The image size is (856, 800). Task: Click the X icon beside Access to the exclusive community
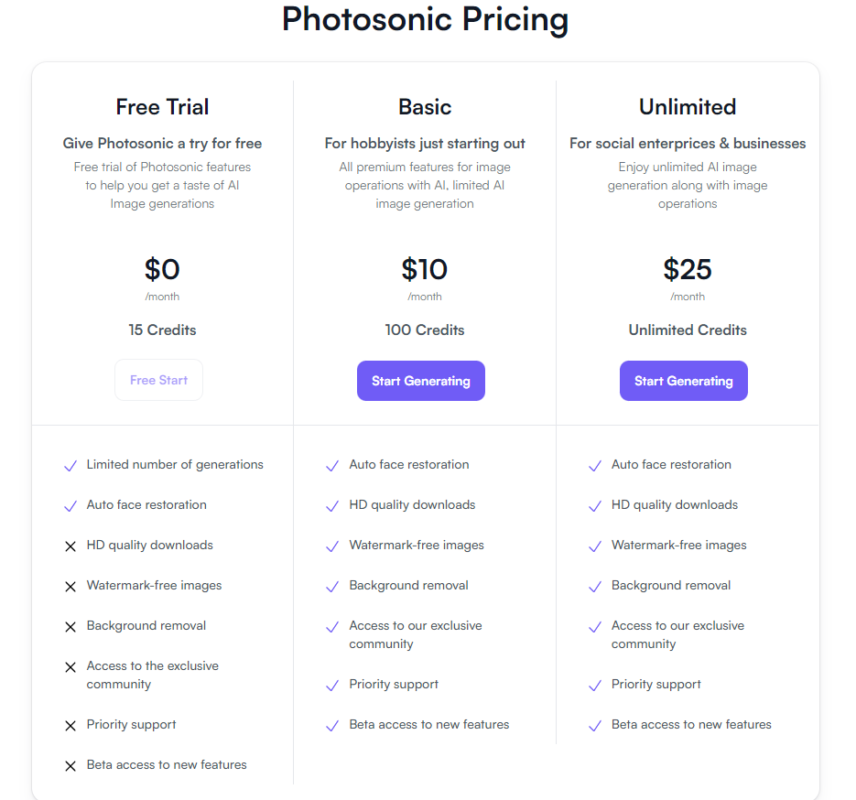click(x=70, y=667)
